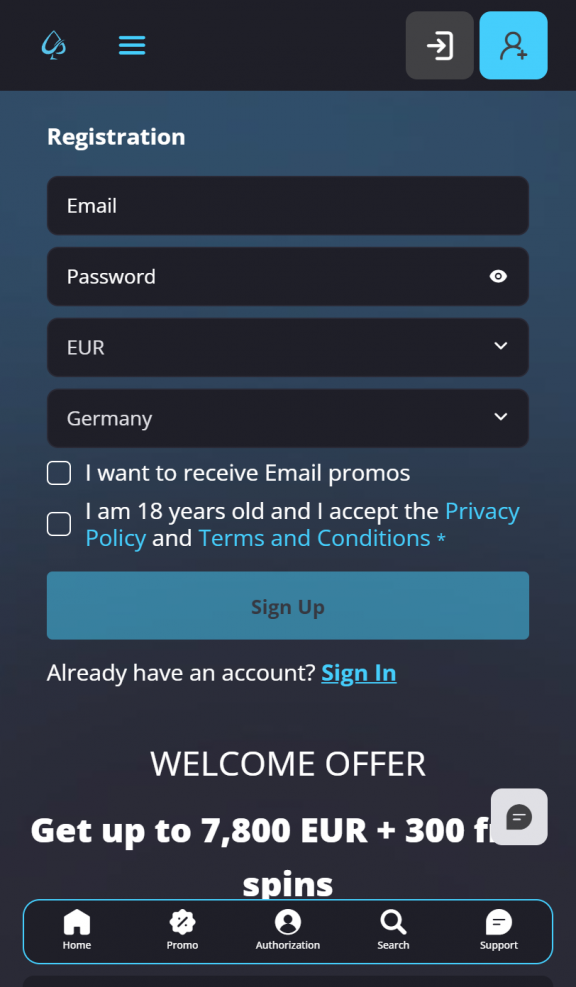576x987 pixels.
Task: Click the login arrow icon button
Action: (x=439, y=45)
